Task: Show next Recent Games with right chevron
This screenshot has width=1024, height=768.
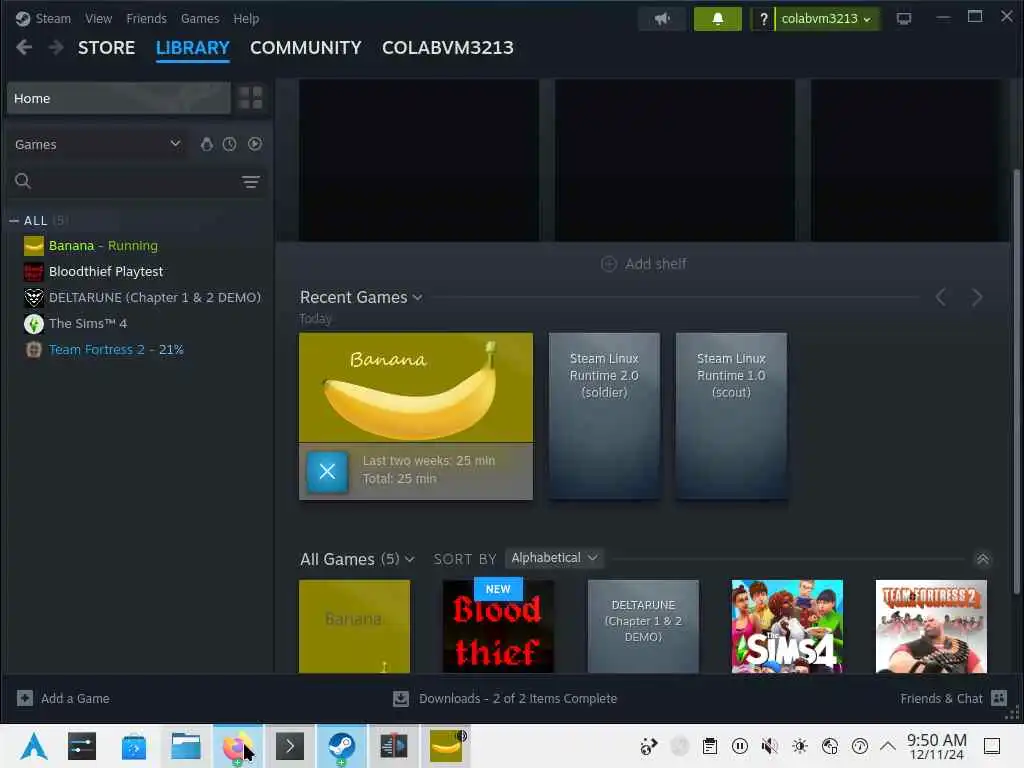Action: click(976, 298)
